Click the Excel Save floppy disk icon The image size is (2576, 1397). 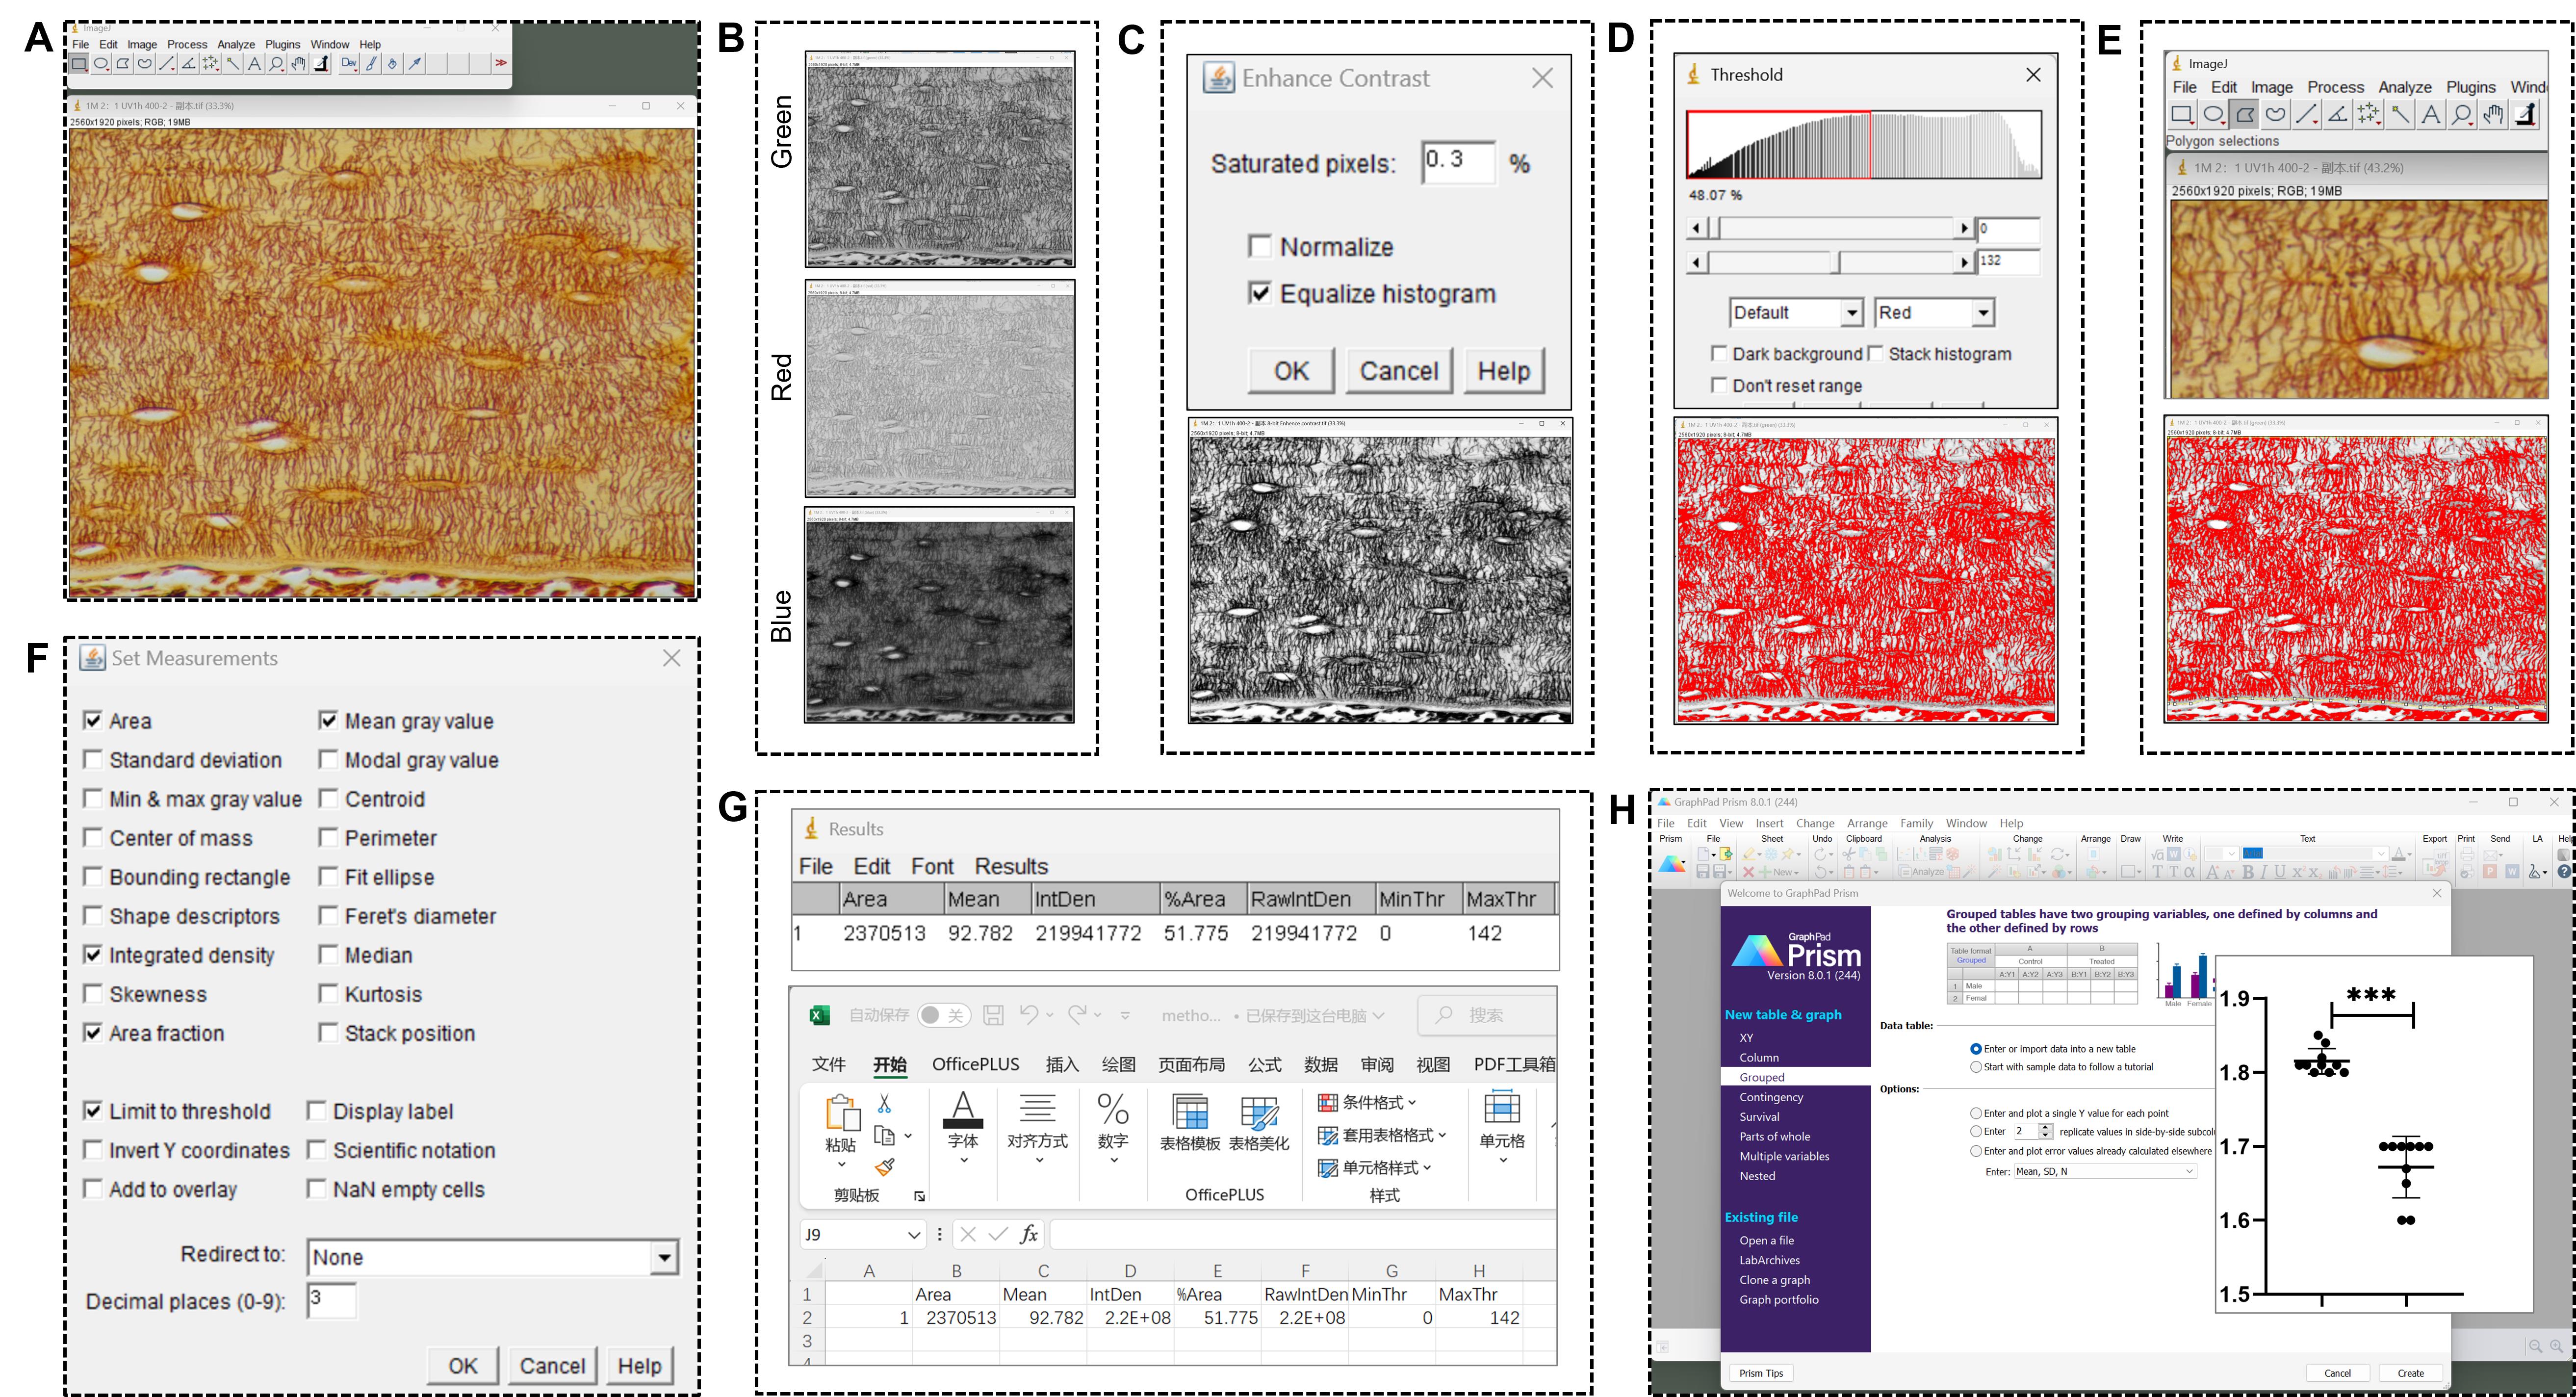click(x=993, y=1015)
